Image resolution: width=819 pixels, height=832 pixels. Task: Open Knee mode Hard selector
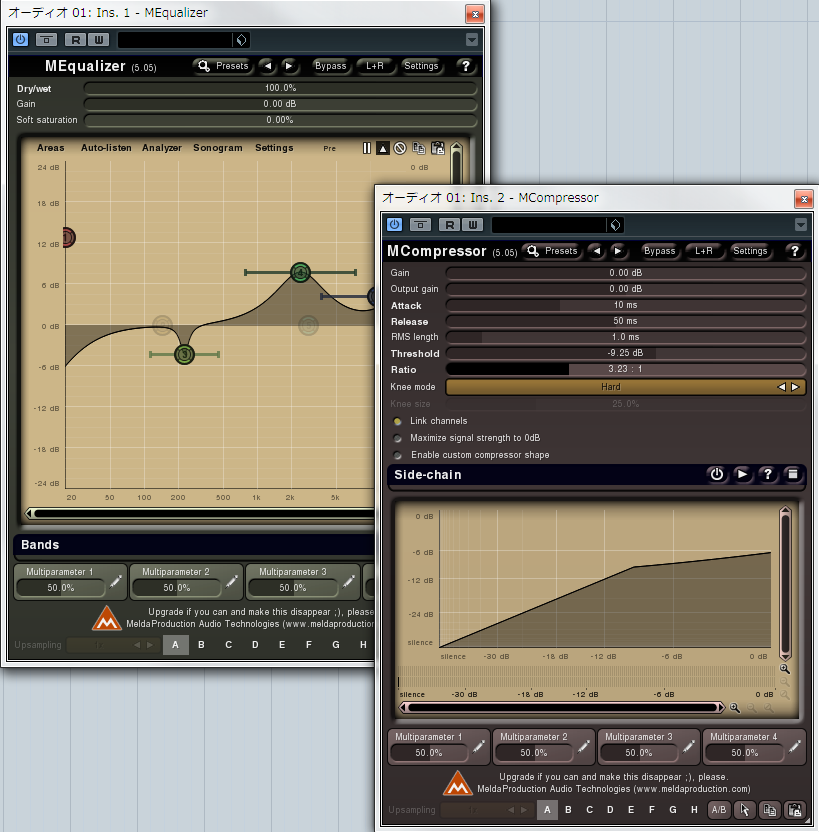(610, 387)
